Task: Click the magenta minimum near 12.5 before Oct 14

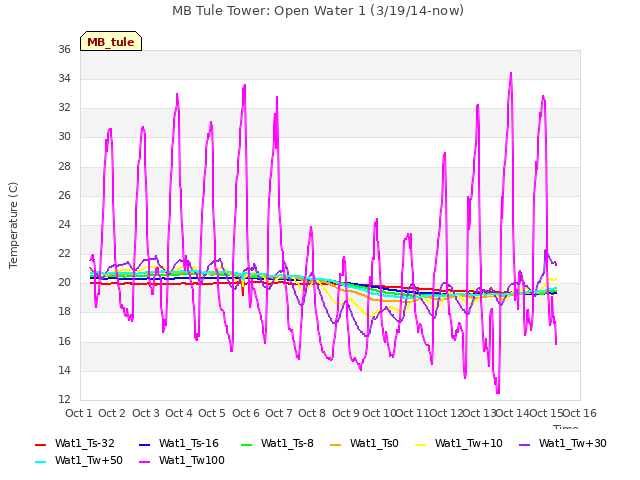Action: coord(498,392)
